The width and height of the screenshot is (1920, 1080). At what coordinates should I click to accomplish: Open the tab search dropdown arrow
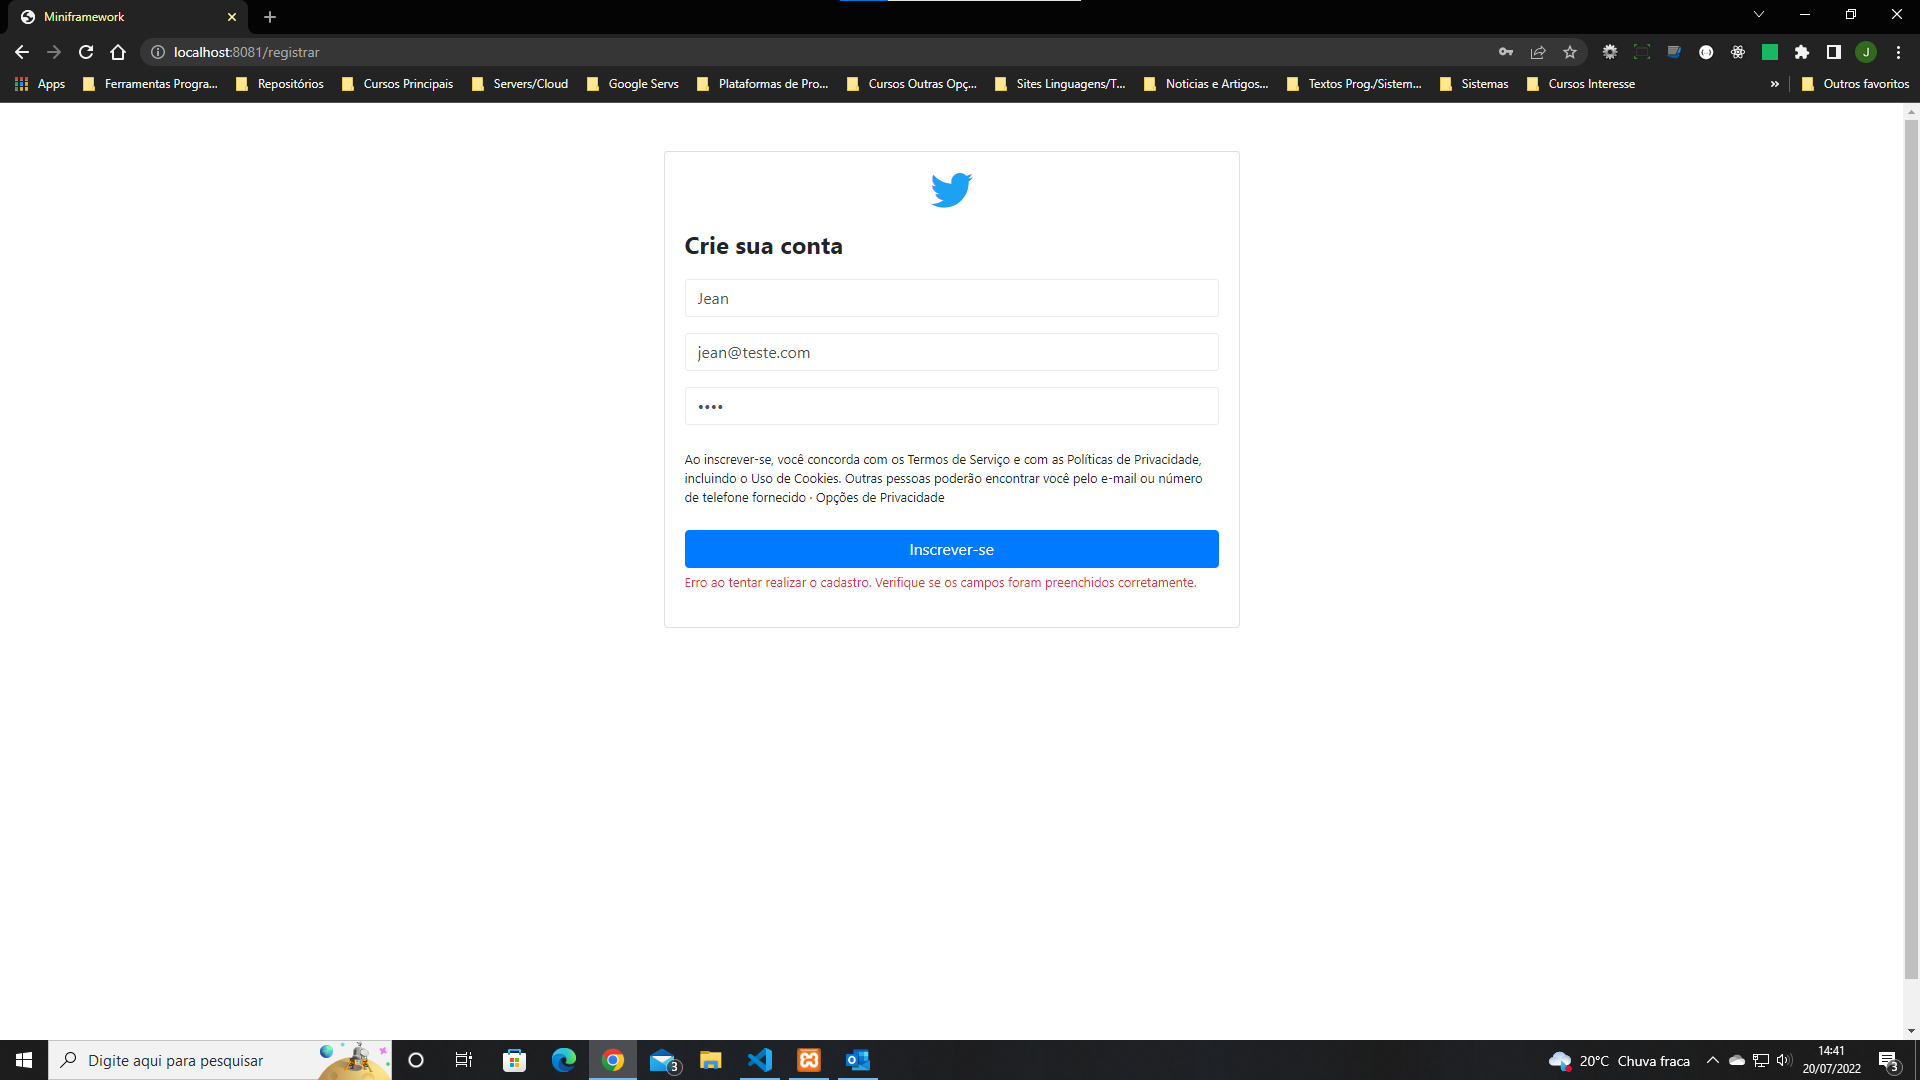coord(1759,14)
